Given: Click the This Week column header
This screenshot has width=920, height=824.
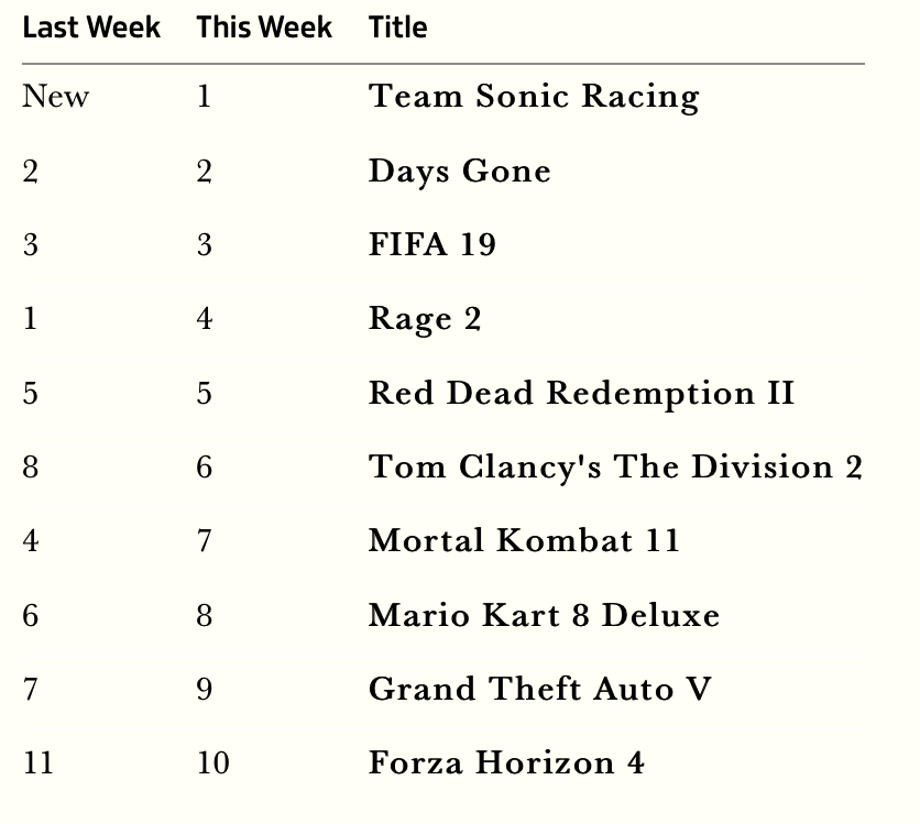Looking at the screenshot, I should click(x=264, y=28).
